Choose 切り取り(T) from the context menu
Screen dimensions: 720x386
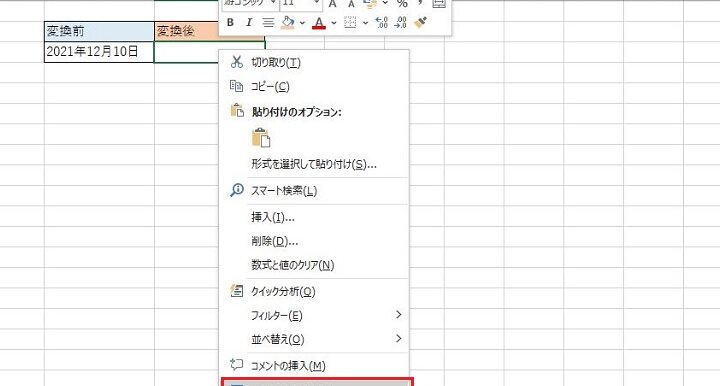pos(314,62)
